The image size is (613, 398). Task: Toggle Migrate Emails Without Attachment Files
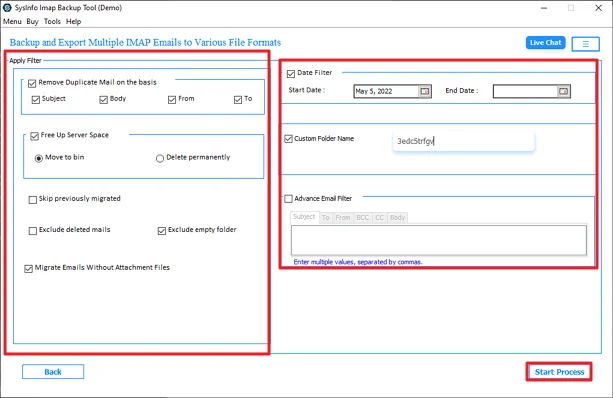[x=29, y=269]
